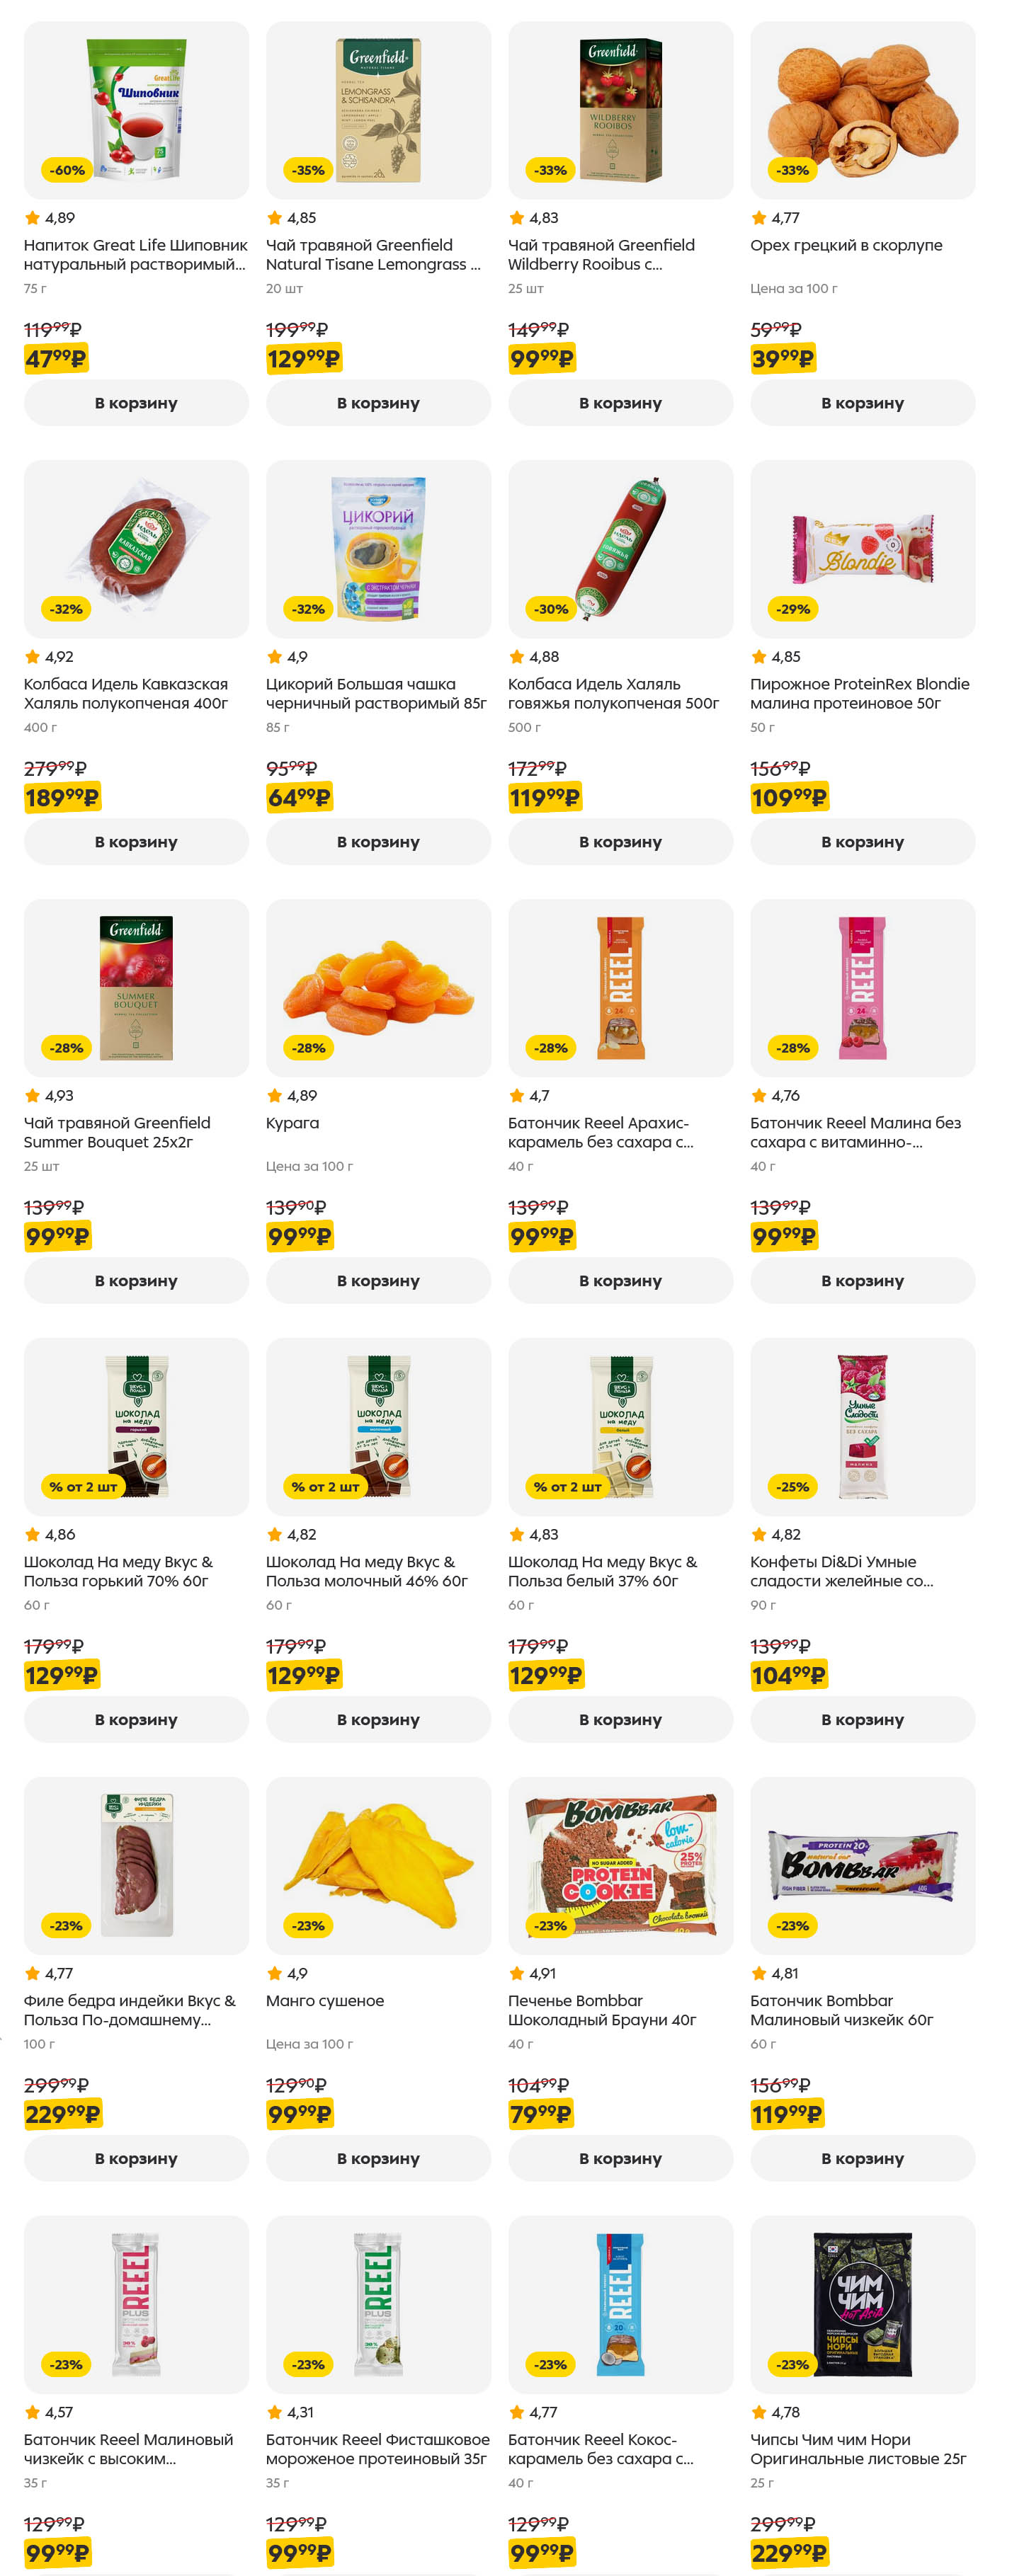
Task: Click the ProteinRex Blondie product image
Action: coord(862,549)
